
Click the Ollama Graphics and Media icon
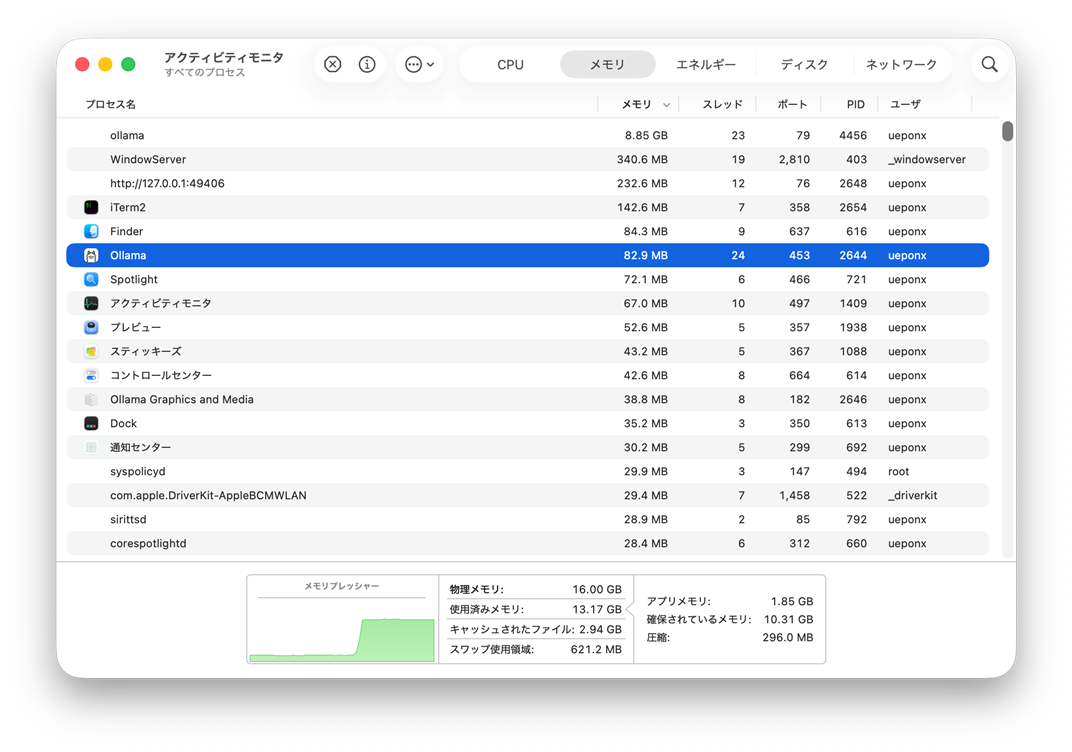pos(91,399)
